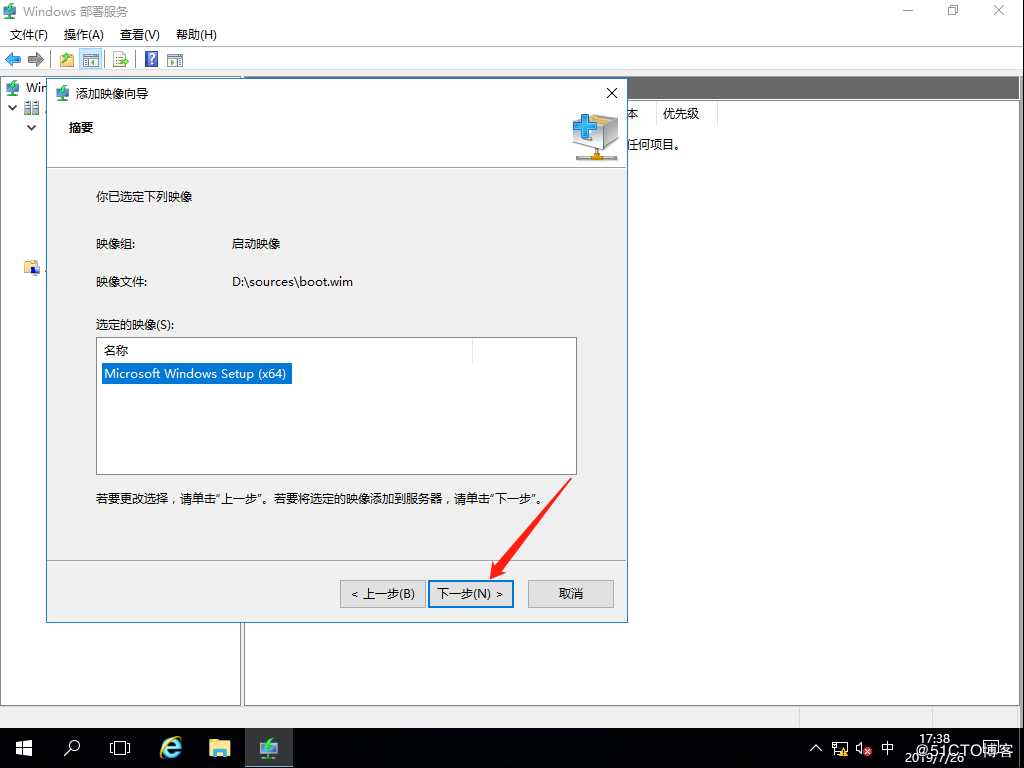Open Task View on the taskbar
The height and width of the screenshot is (768, 1024).
pos(120,748)
